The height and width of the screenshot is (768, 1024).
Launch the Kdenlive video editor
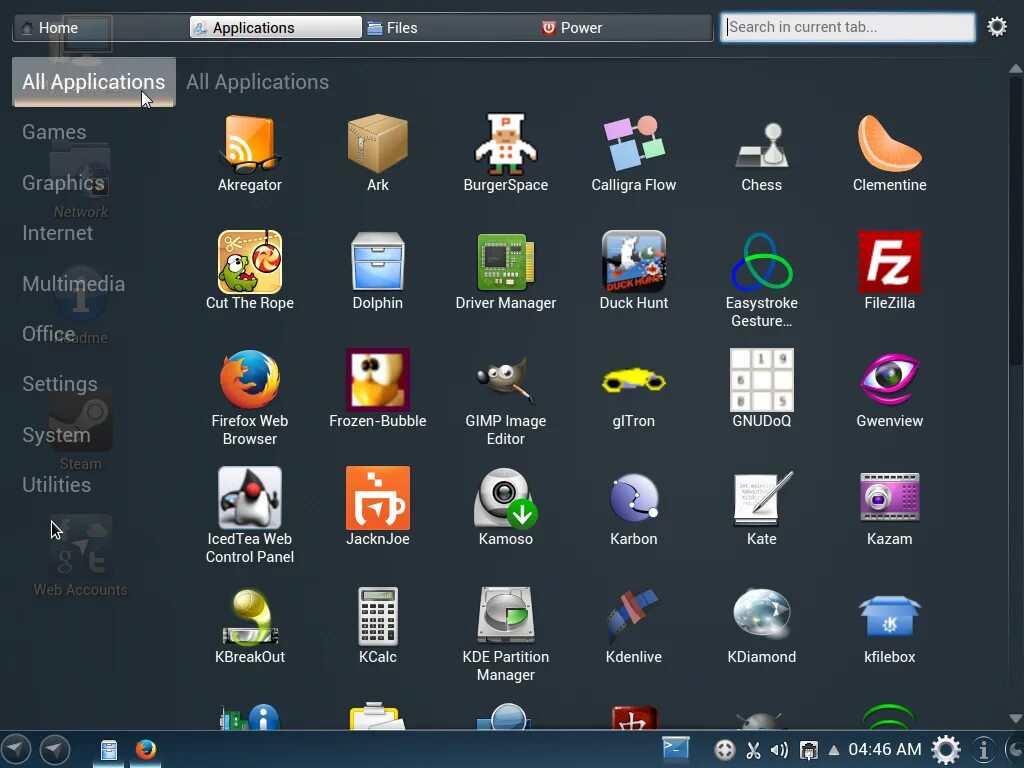click(633, 625)
